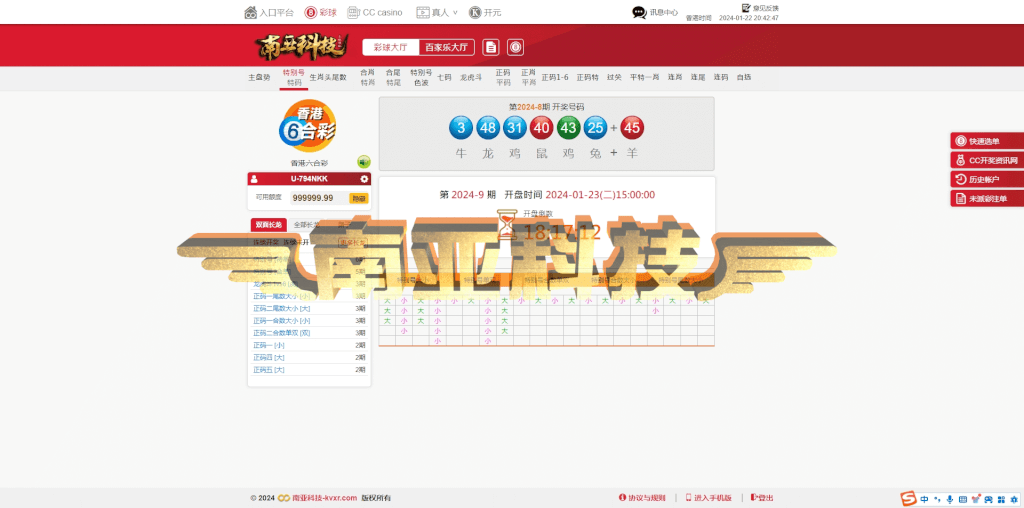Open the 未派彩注单 side button

click(987, 198)
